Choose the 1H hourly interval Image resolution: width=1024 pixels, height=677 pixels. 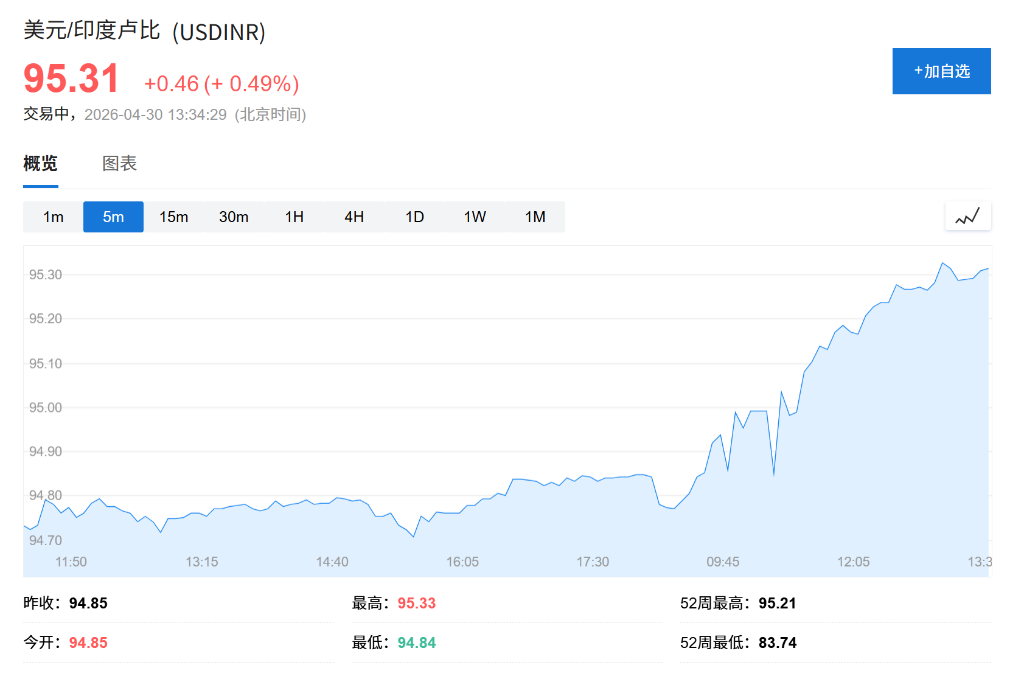(x=293, y=216)
